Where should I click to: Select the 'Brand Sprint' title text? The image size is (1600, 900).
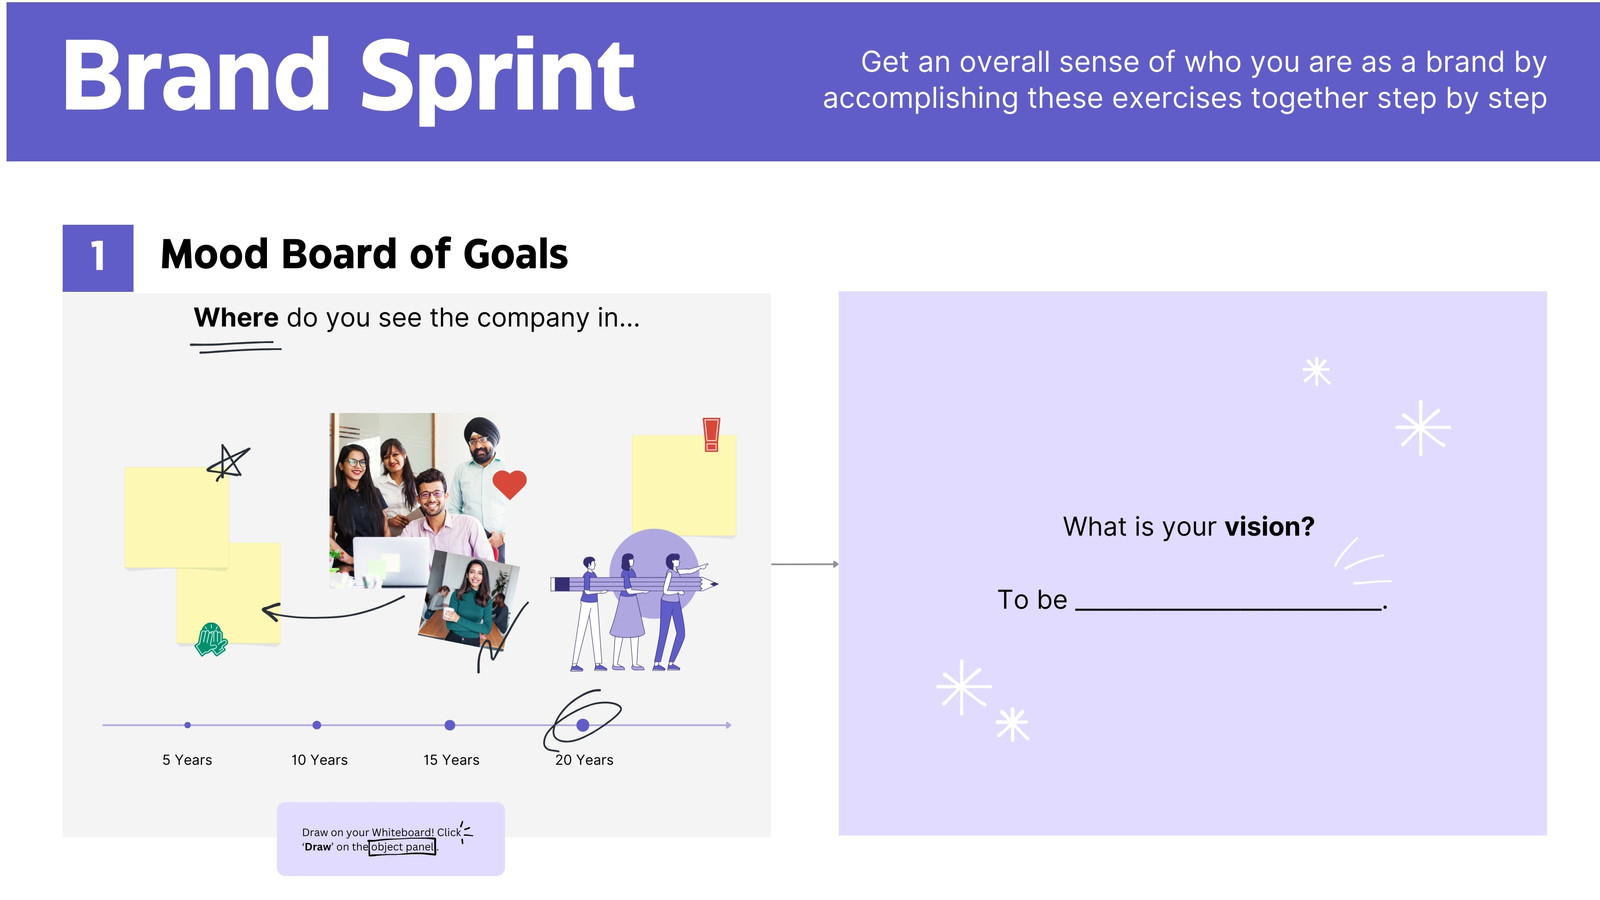click(x=348, y=77)
